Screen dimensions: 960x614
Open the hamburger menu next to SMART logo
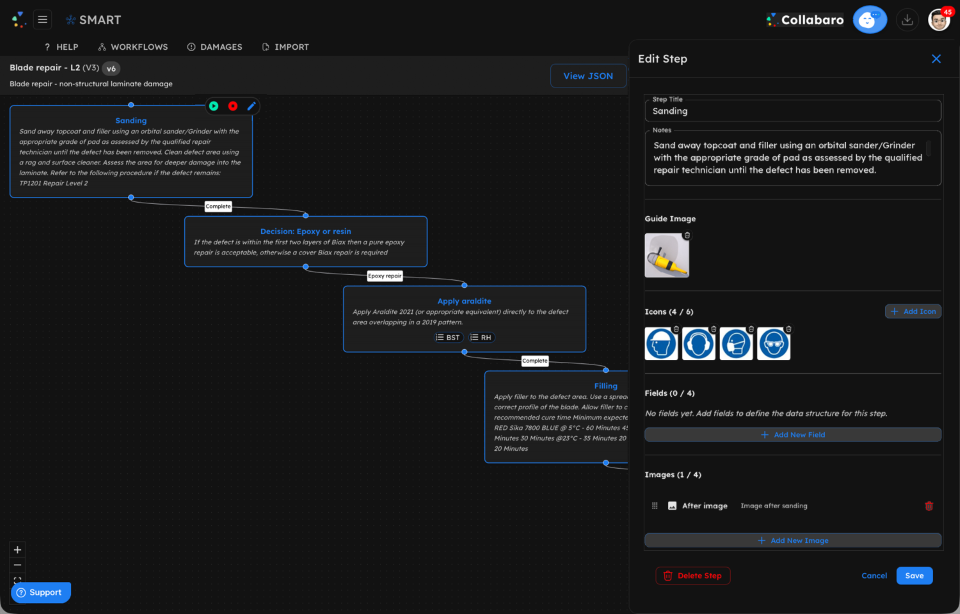click(x=41, y=18)
